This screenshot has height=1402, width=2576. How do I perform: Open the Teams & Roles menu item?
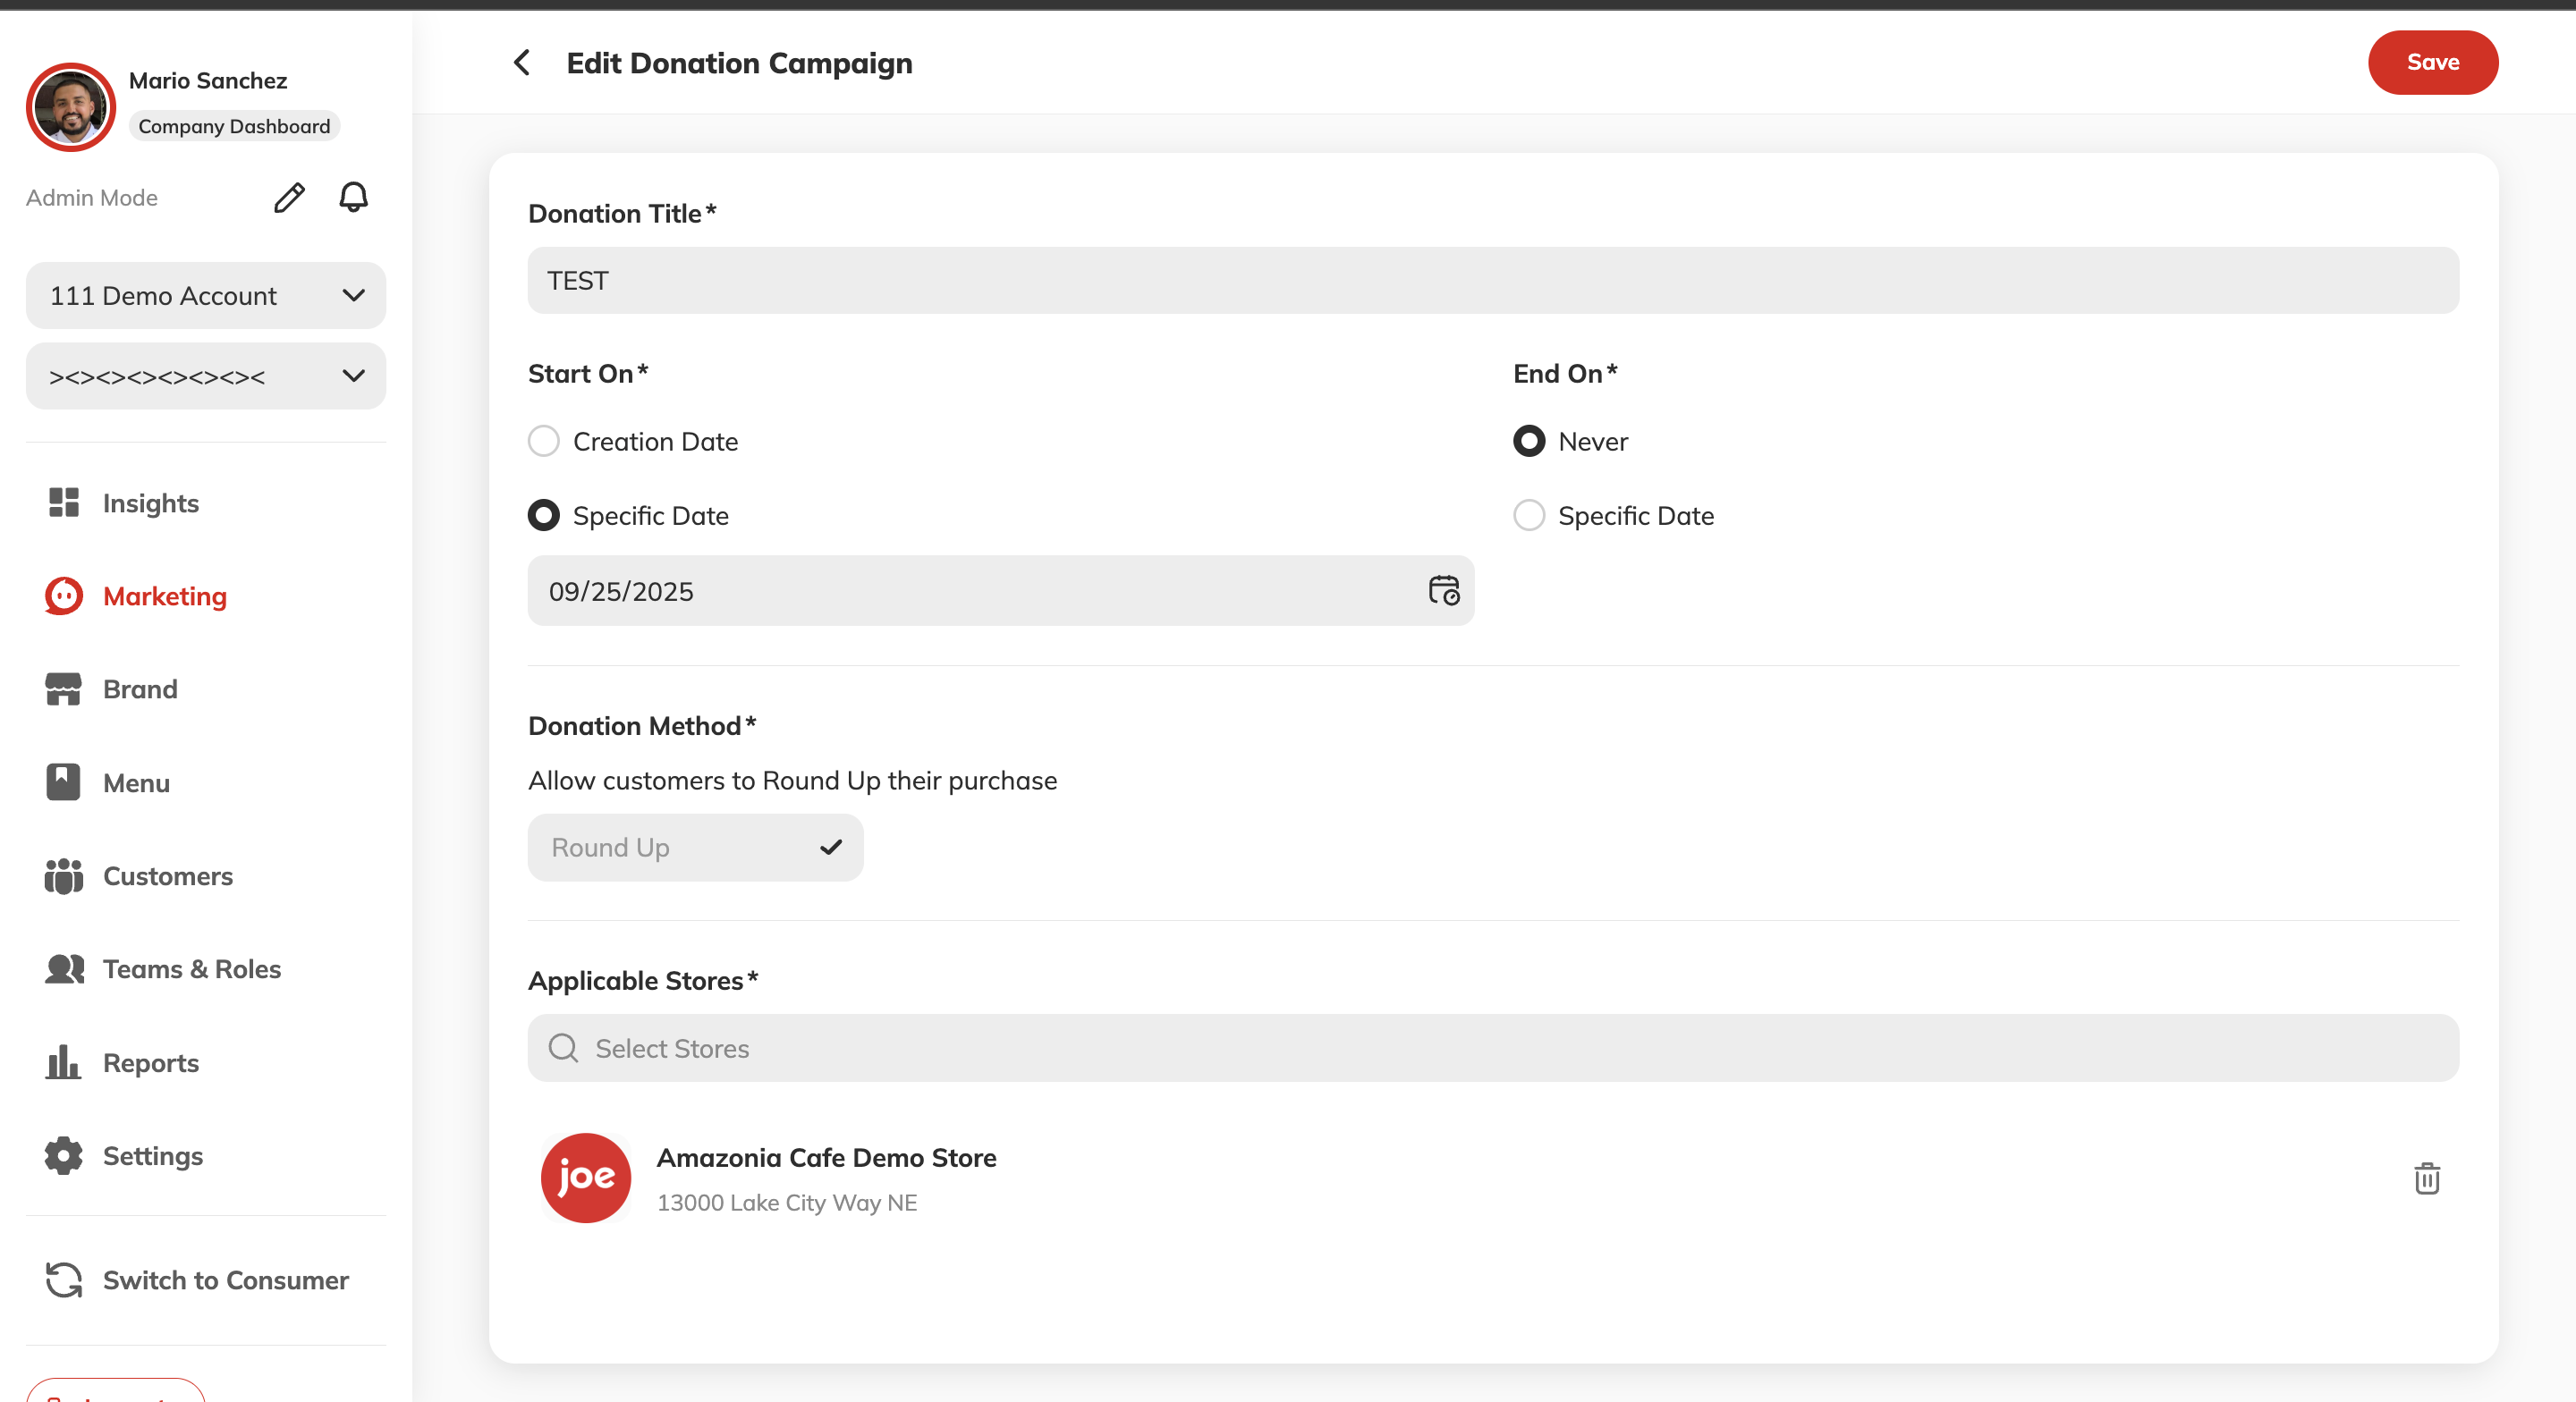coord(191,968)
